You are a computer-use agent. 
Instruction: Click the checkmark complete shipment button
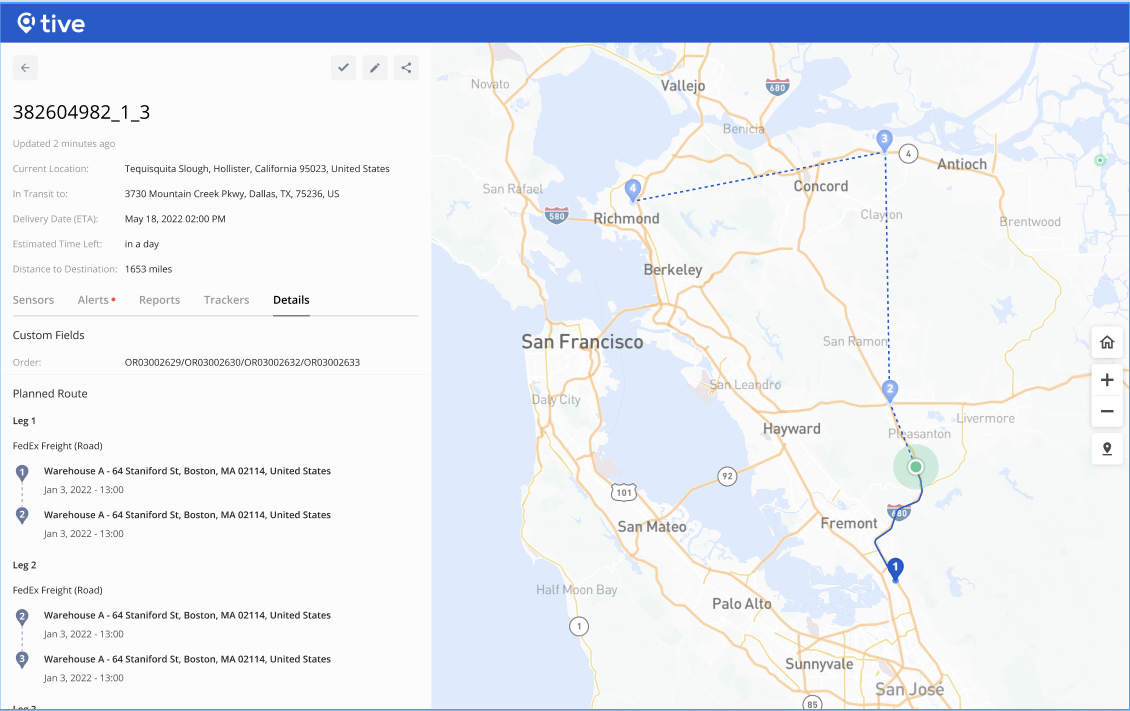pos(344,68)
